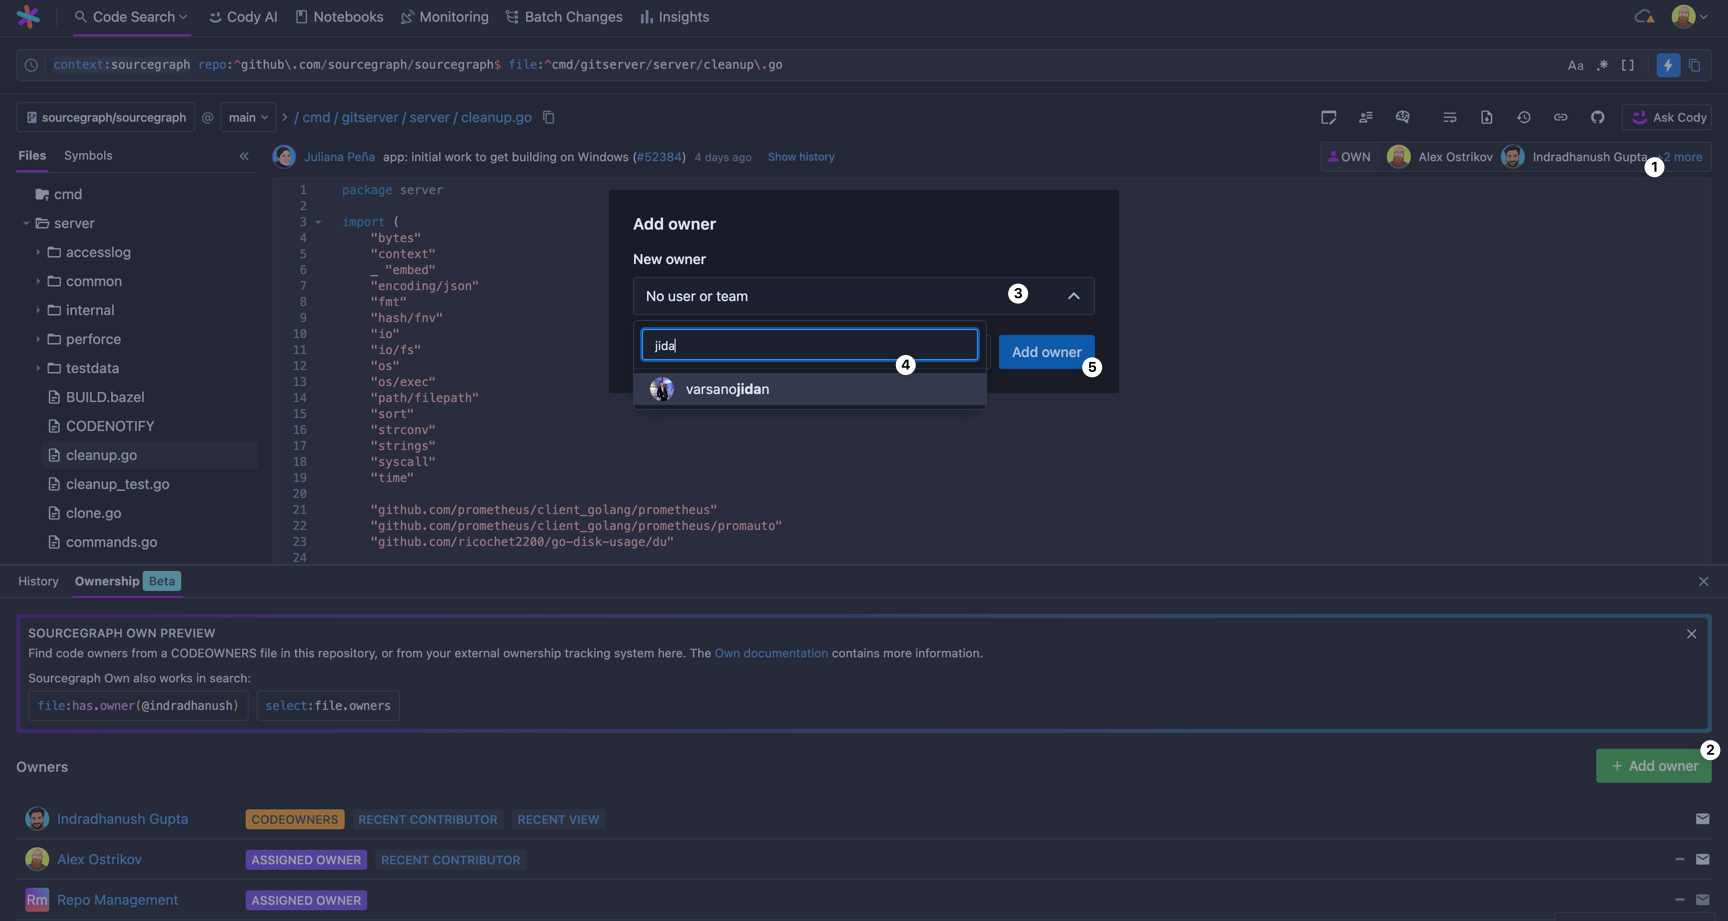View raw file icon
Screen dimensions: 1728x921
[x=1486, y=117]
